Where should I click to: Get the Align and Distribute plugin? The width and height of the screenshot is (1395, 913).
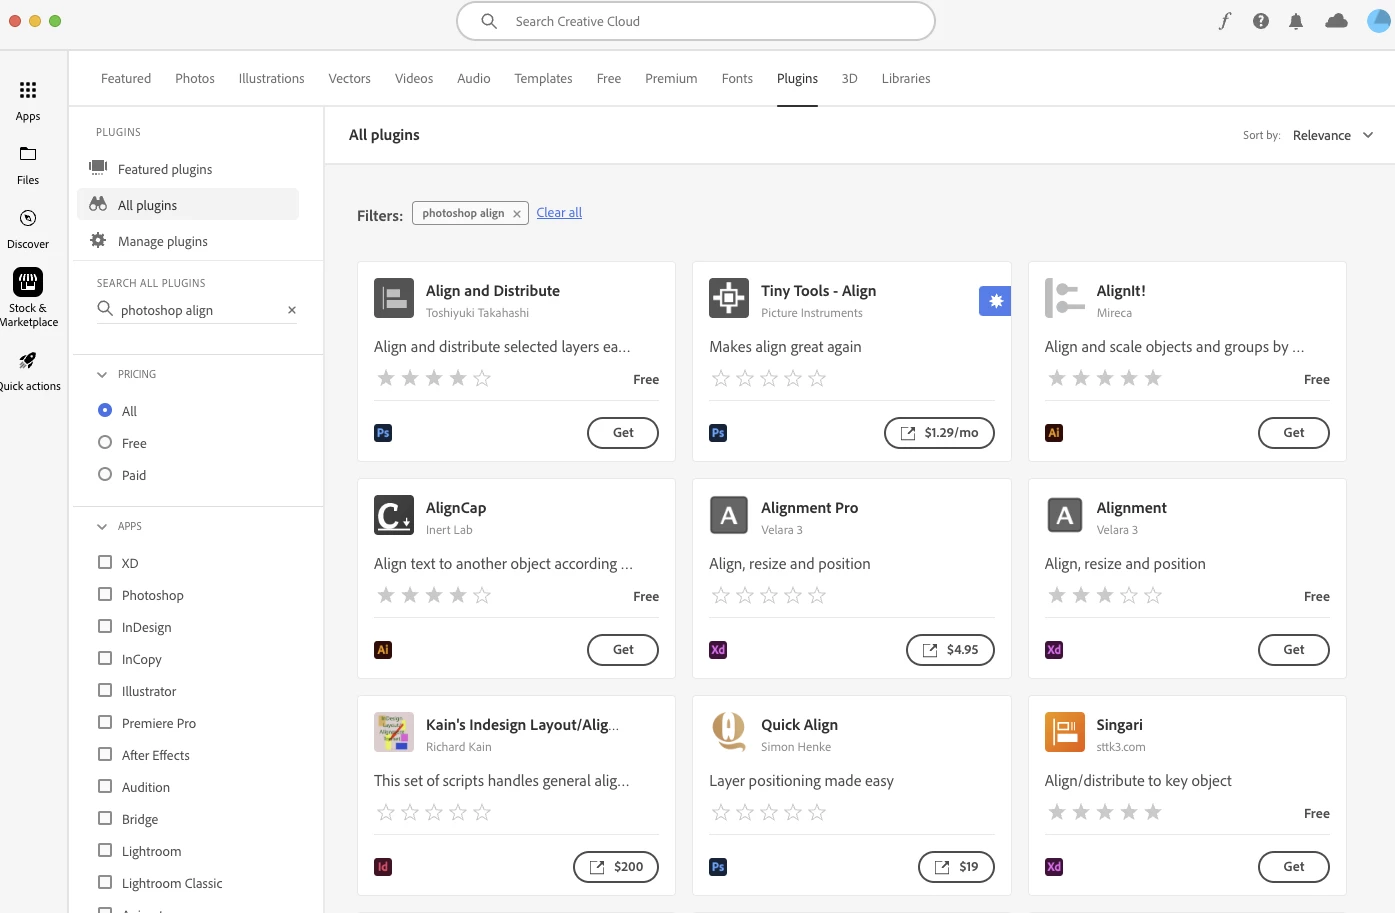click(623, 433)
